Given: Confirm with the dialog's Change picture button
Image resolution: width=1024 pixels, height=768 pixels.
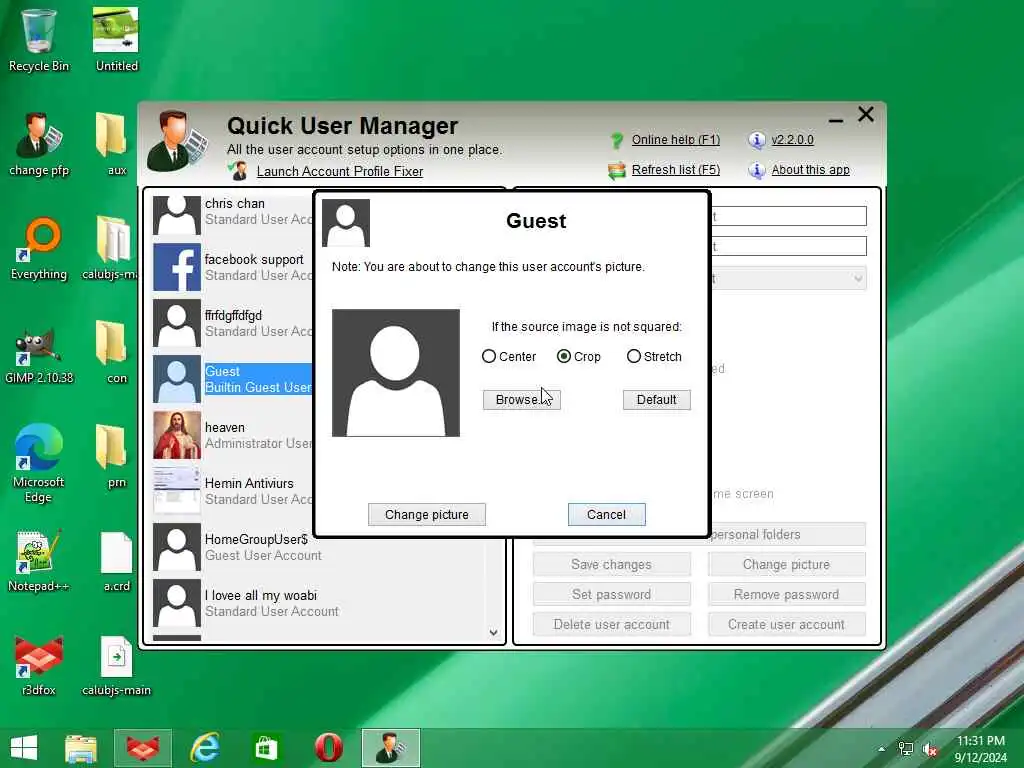Looking at the screenshot, I should pos(426,515).
